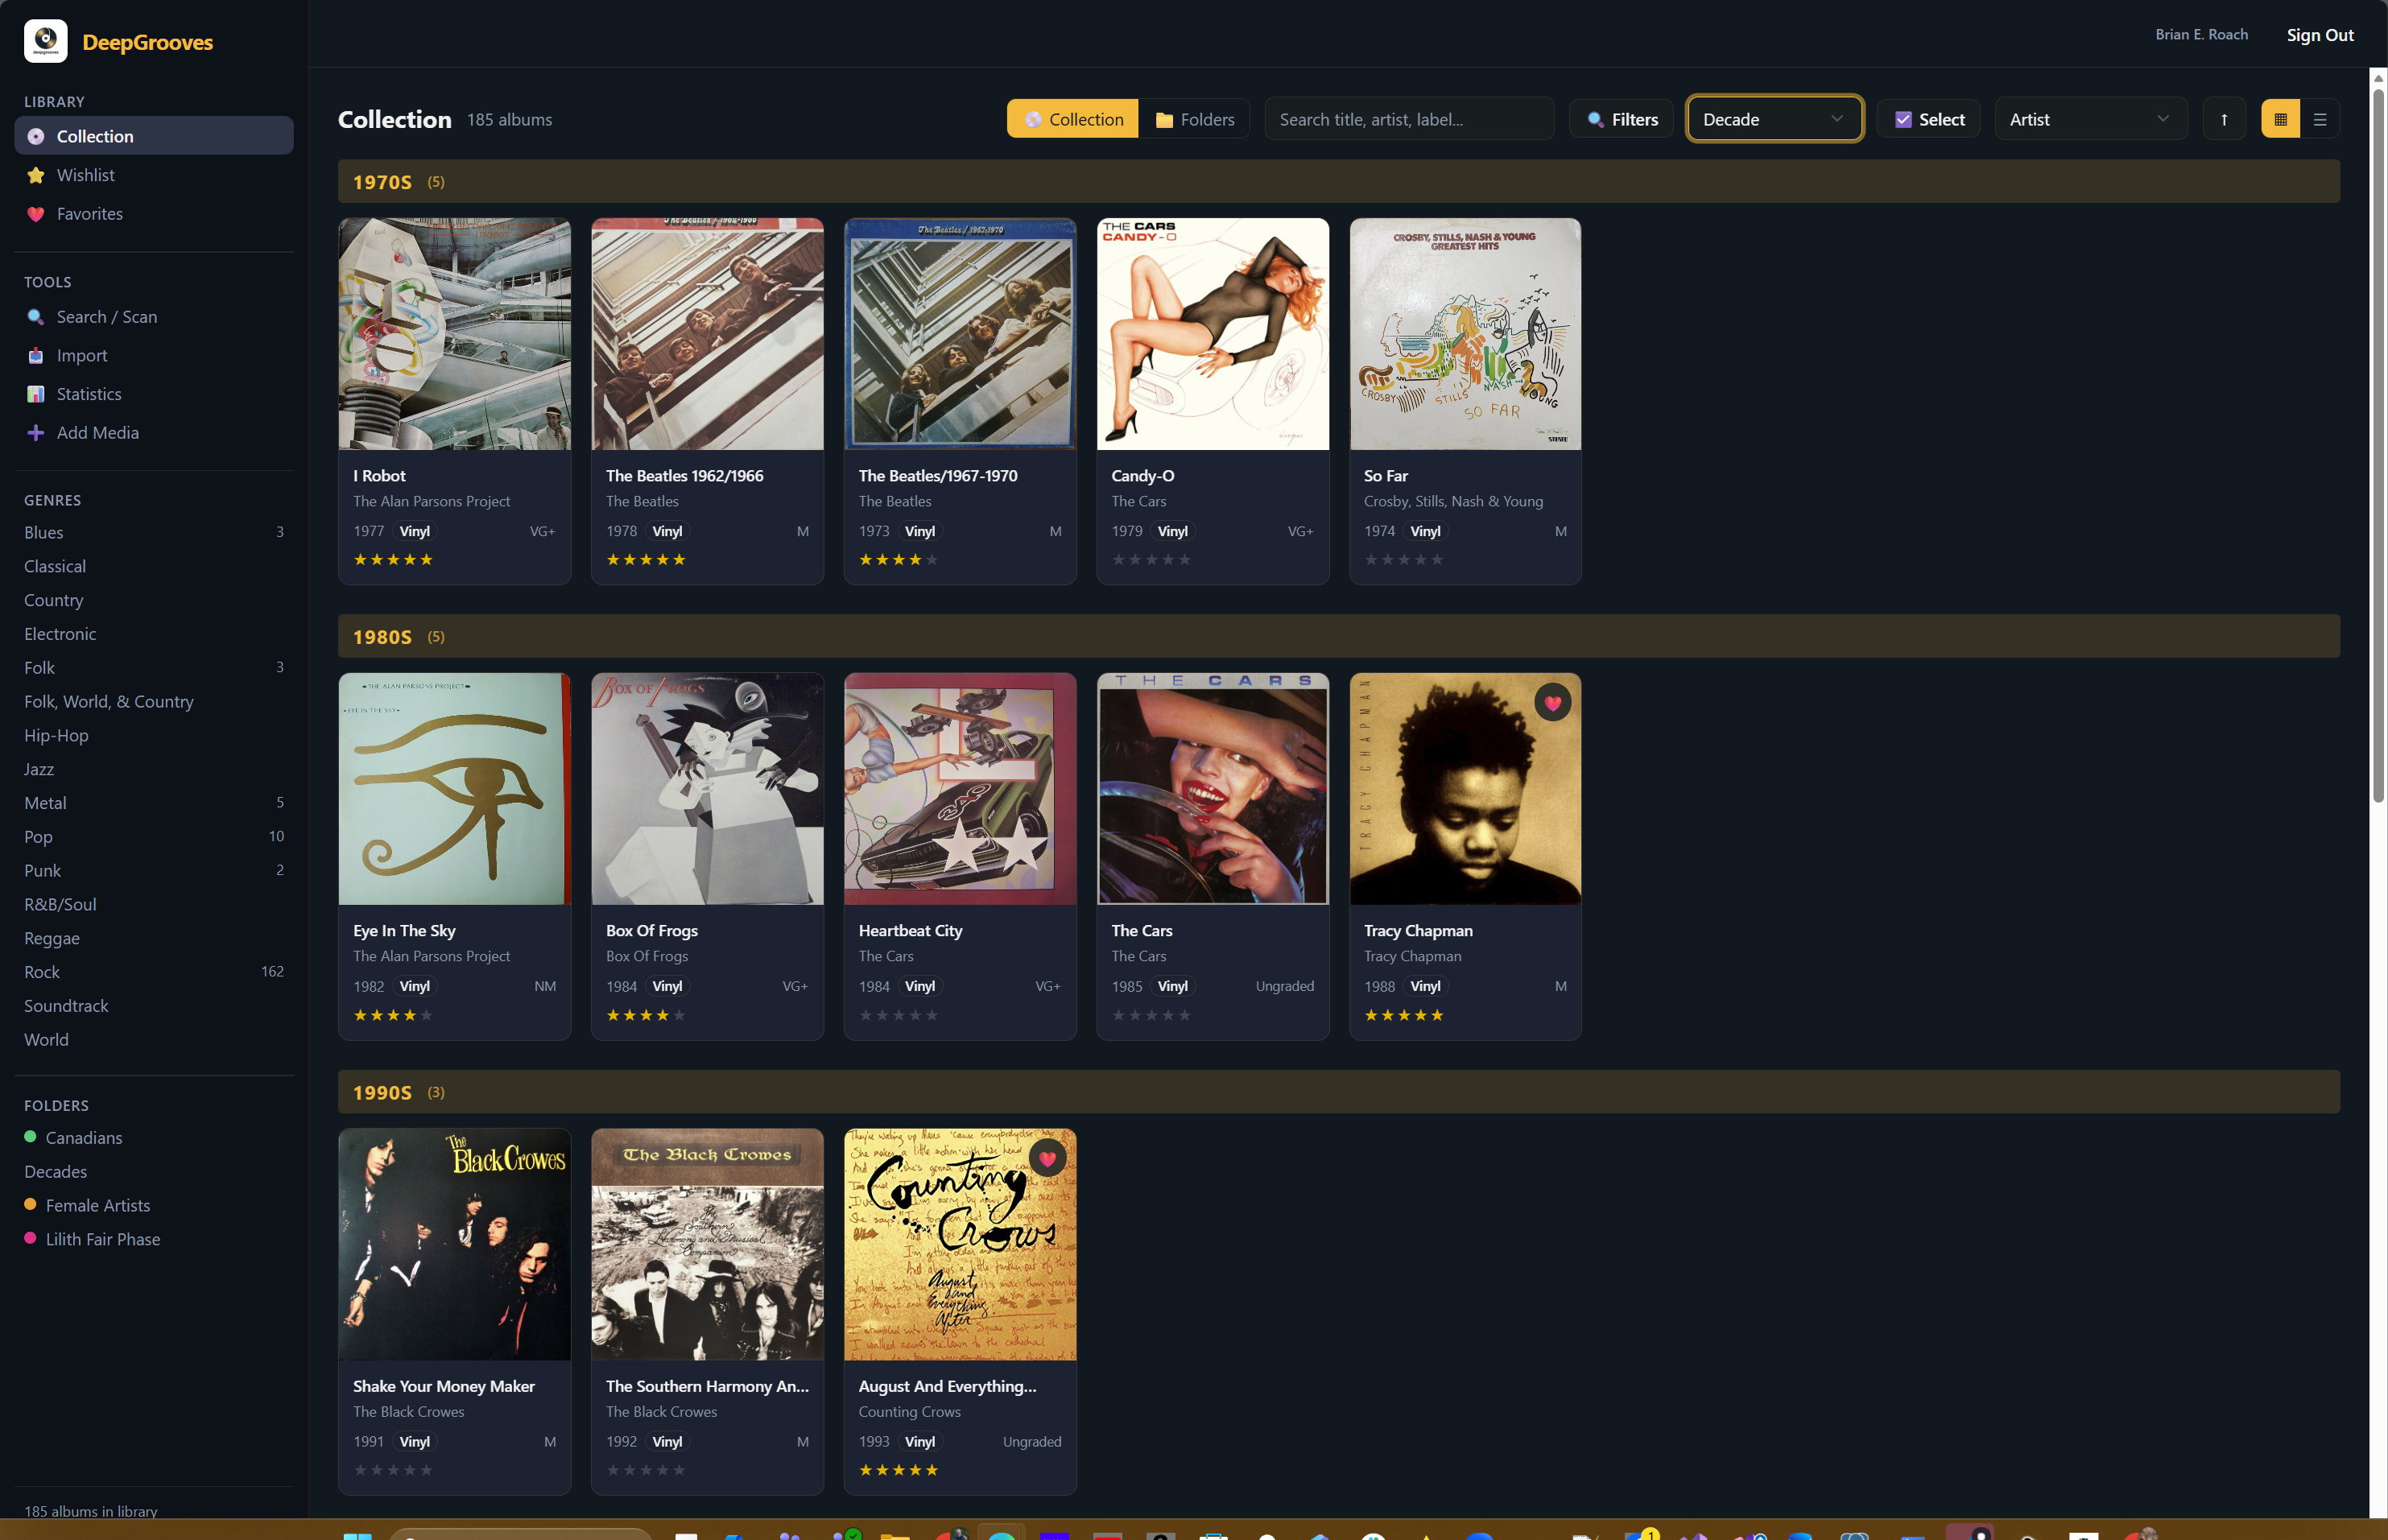
Task: Select the Collection tab
Action: 1072,118
